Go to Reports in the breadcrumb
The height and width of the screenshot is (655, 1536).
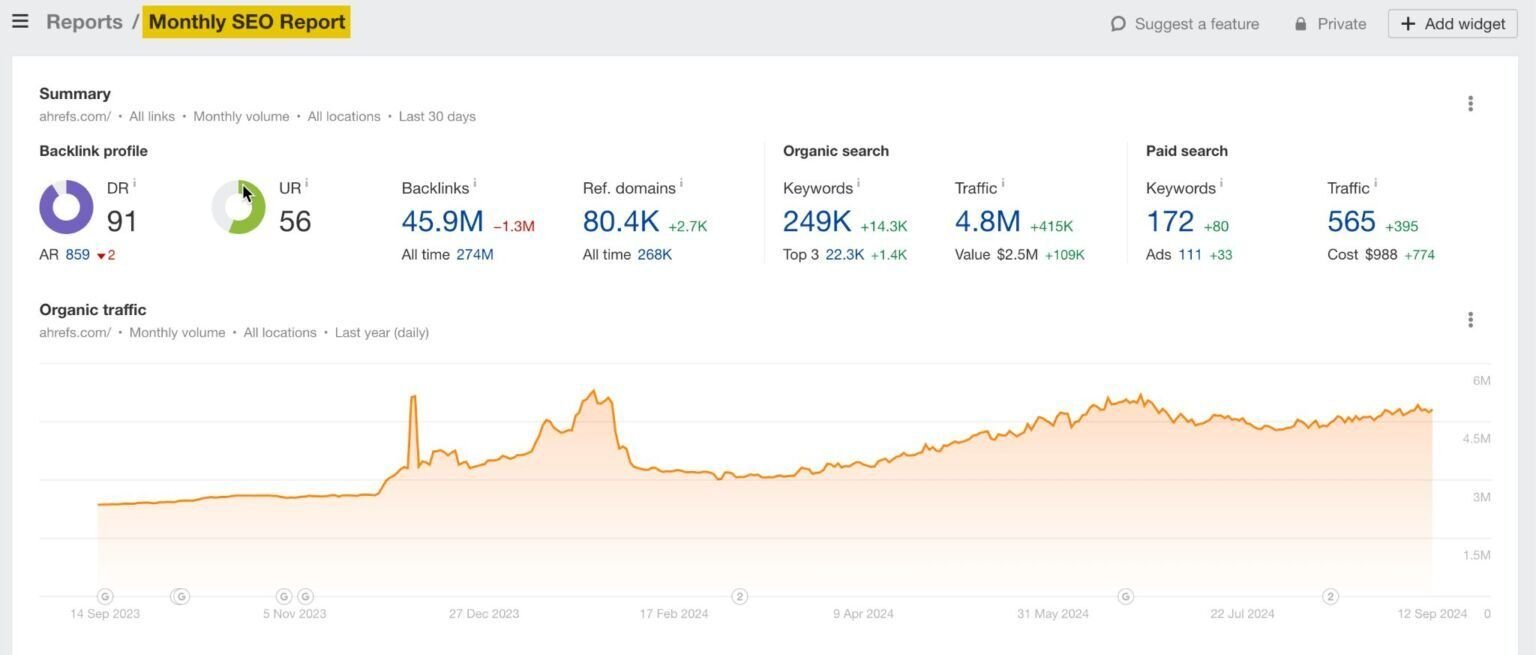[84, 22]
